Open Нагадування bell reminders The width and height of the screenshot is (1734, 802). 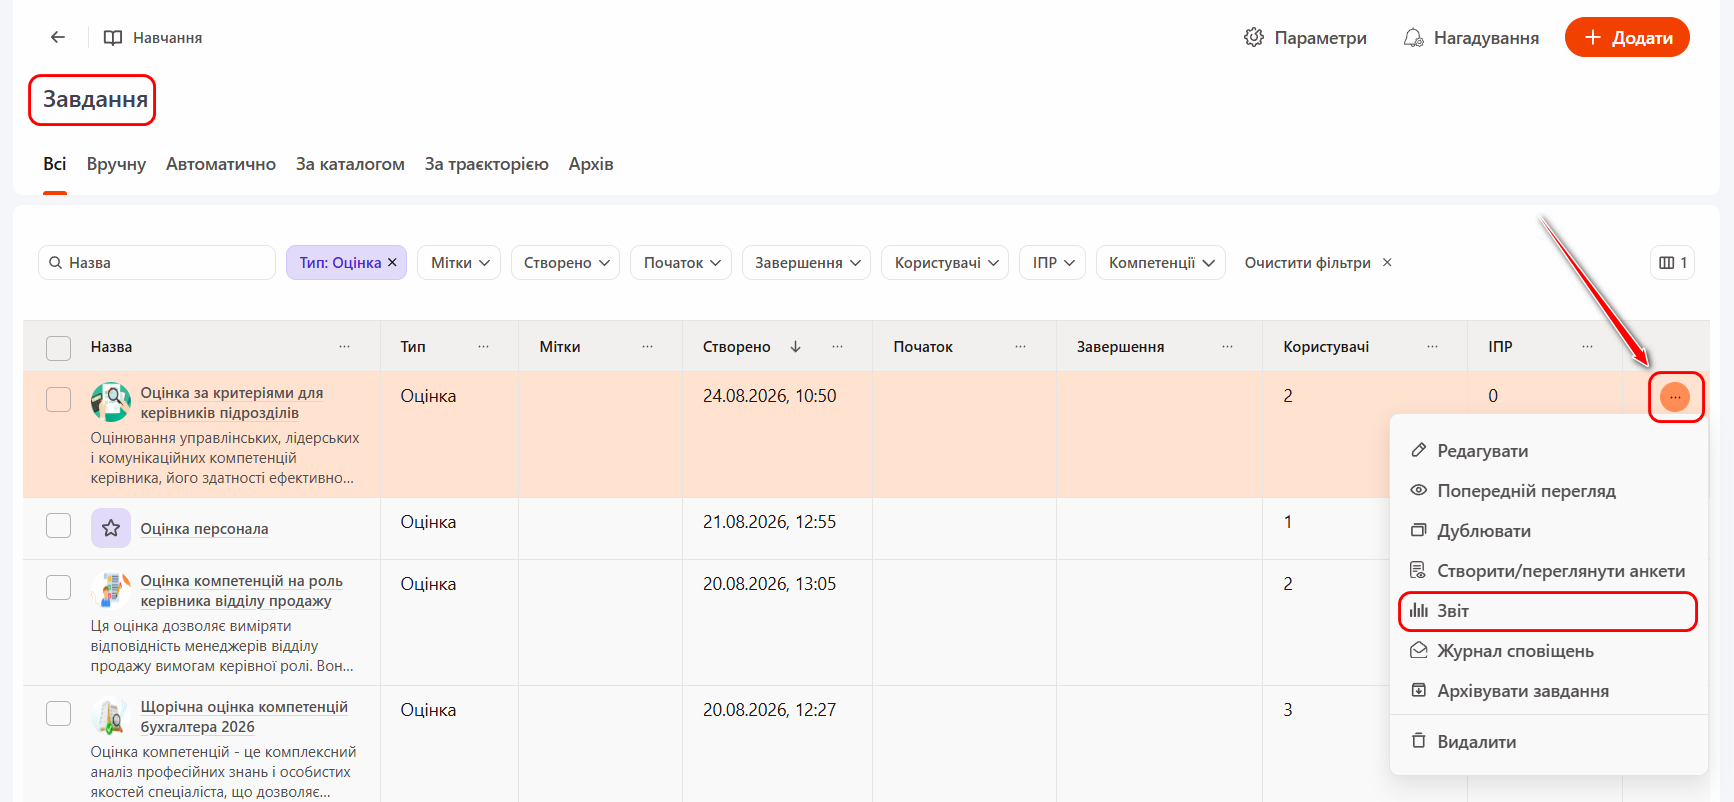coord(1471,38)
